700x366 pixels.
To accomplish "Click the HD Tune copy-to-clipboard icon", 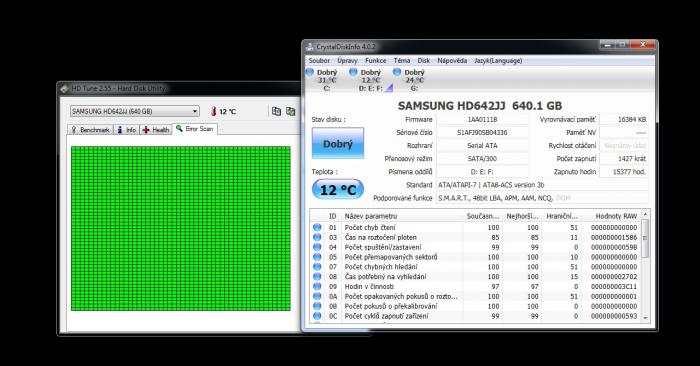I will tap(276, 111).
